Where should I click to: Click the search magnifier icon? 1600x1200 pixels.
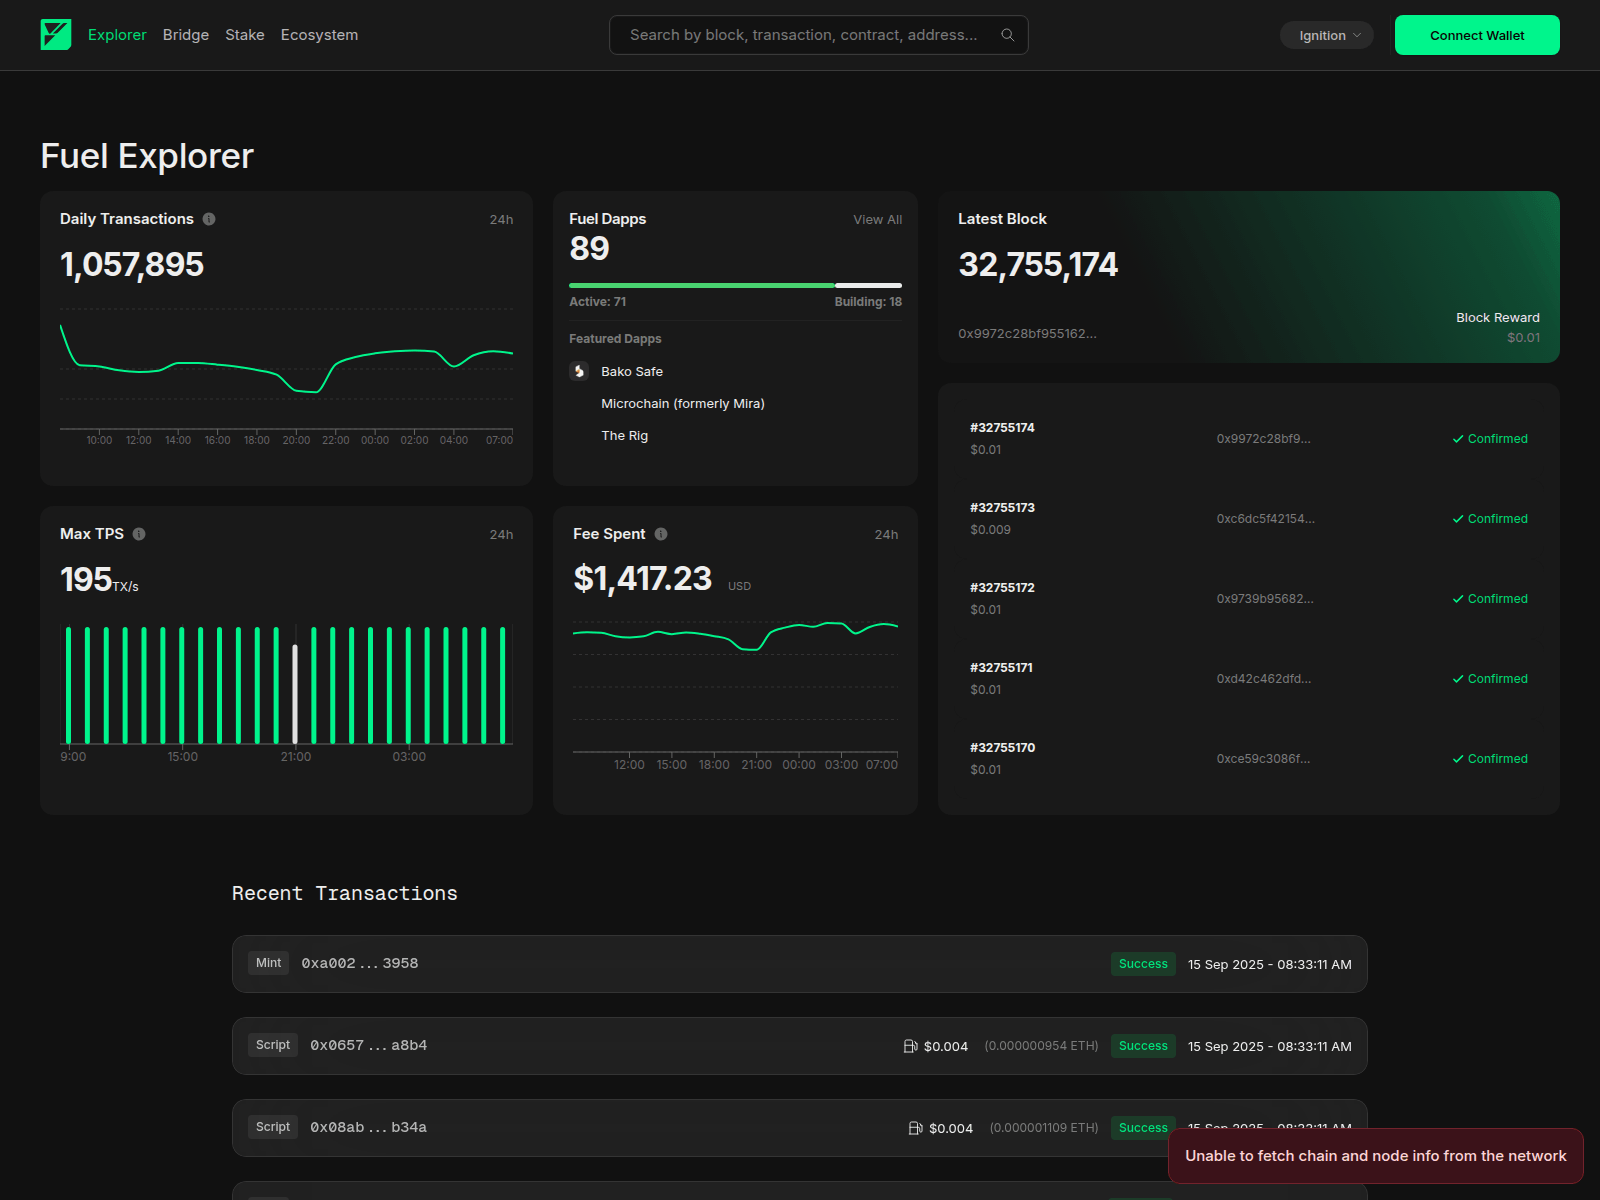point(1008,34)
